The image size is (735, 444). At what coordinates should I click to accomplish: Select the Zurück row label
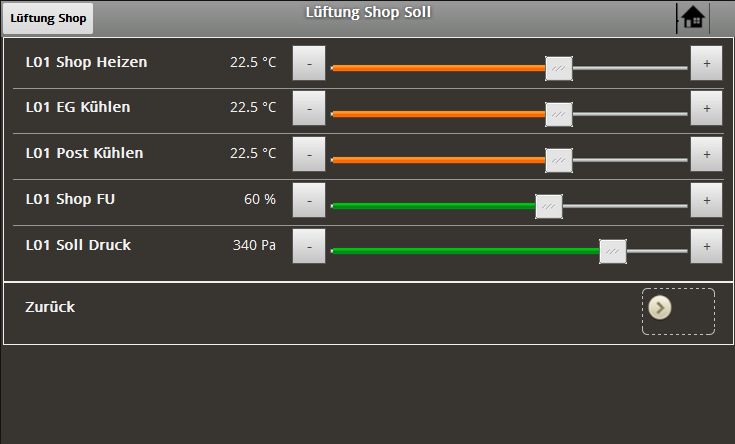click(50, 307)
